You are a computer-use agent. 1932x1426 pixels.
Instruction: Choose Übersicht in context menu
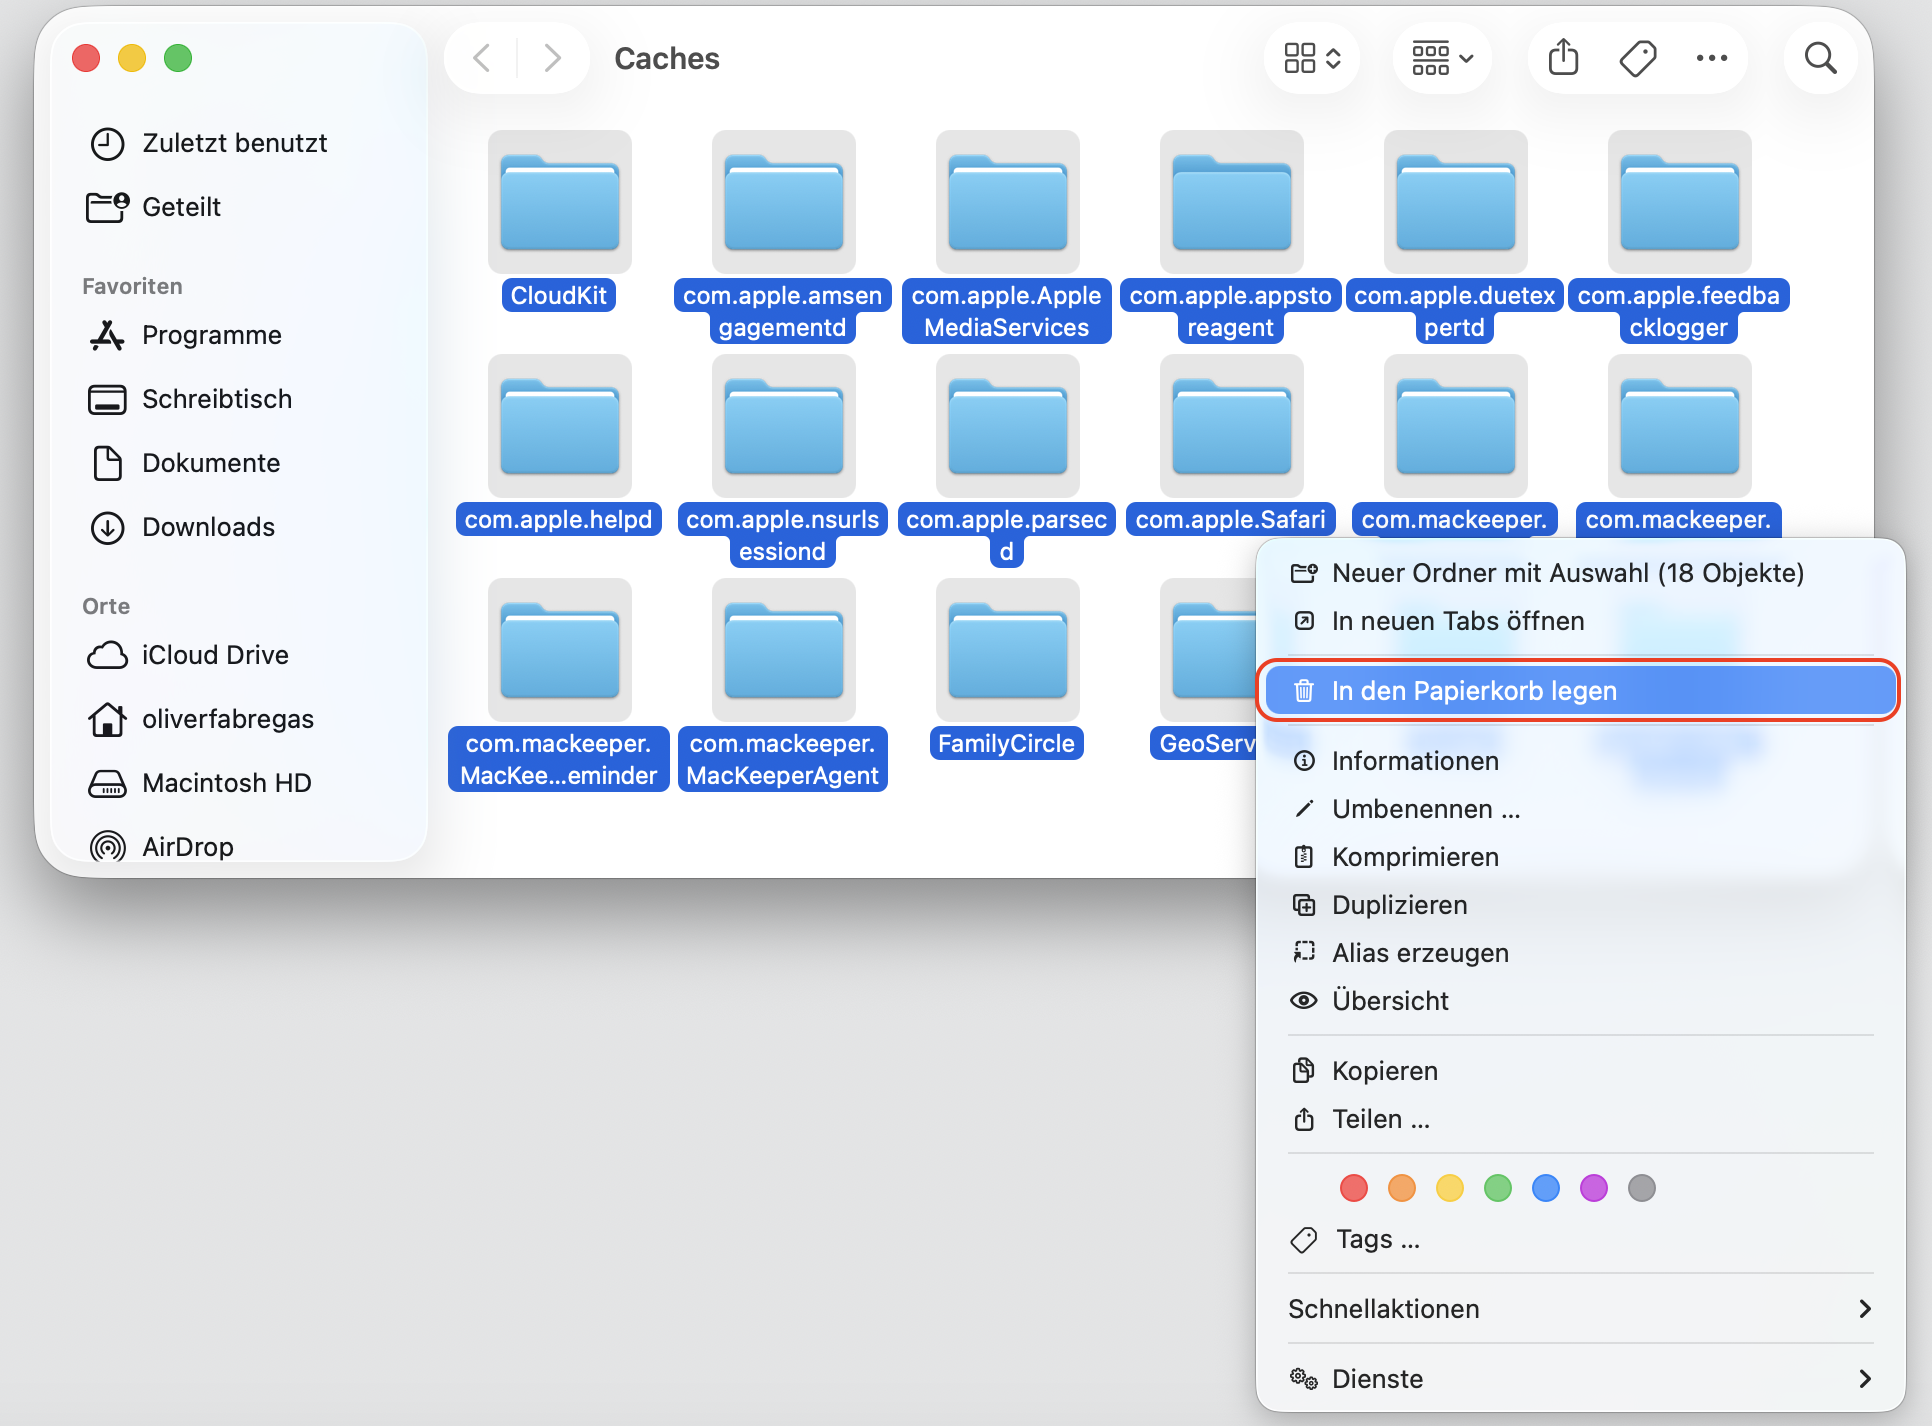[x=1580, y=1001]
